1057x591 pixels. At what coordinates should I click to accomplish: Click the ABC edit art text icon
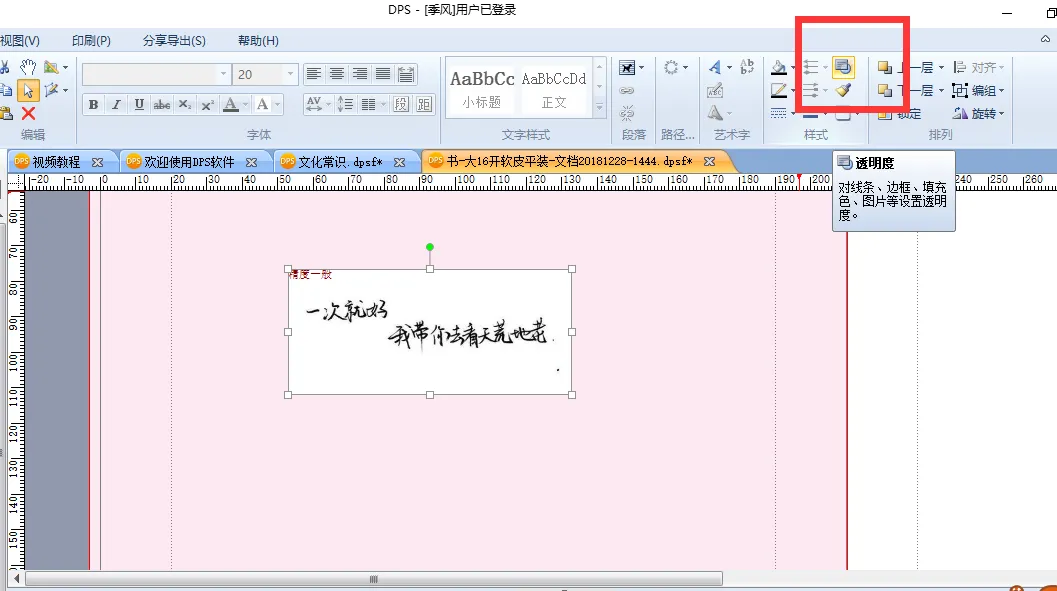[x=715, y=90]
